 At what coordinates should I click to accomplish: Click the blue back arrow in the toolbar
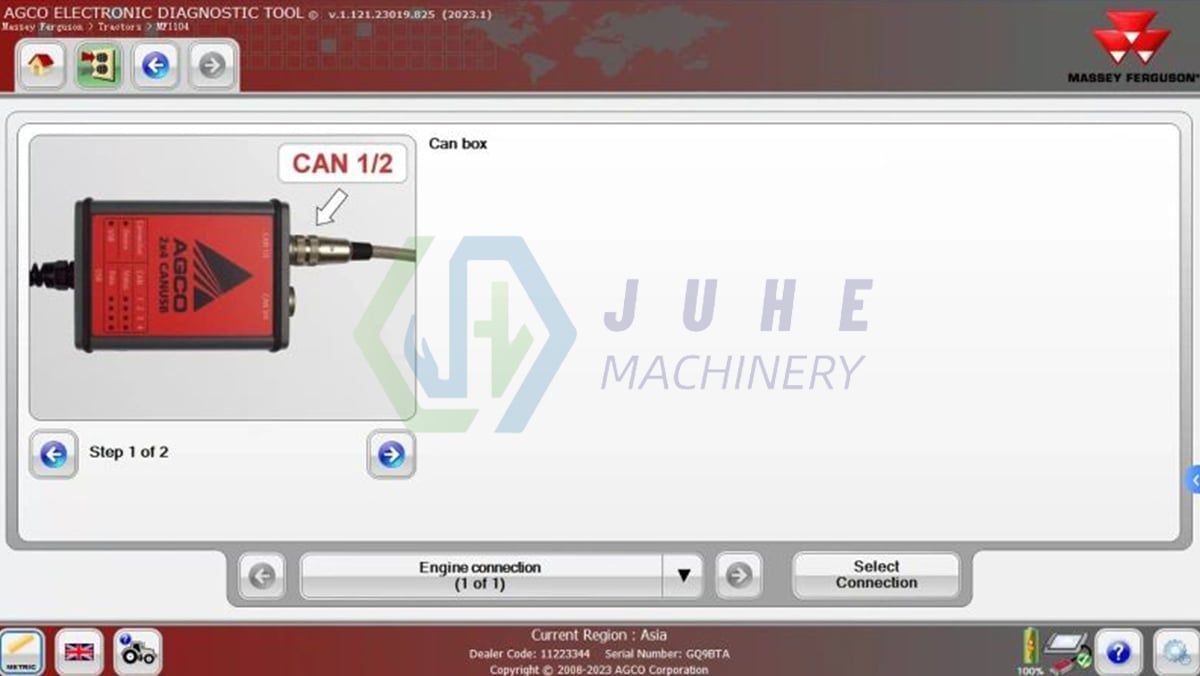(x=155, y=66)
